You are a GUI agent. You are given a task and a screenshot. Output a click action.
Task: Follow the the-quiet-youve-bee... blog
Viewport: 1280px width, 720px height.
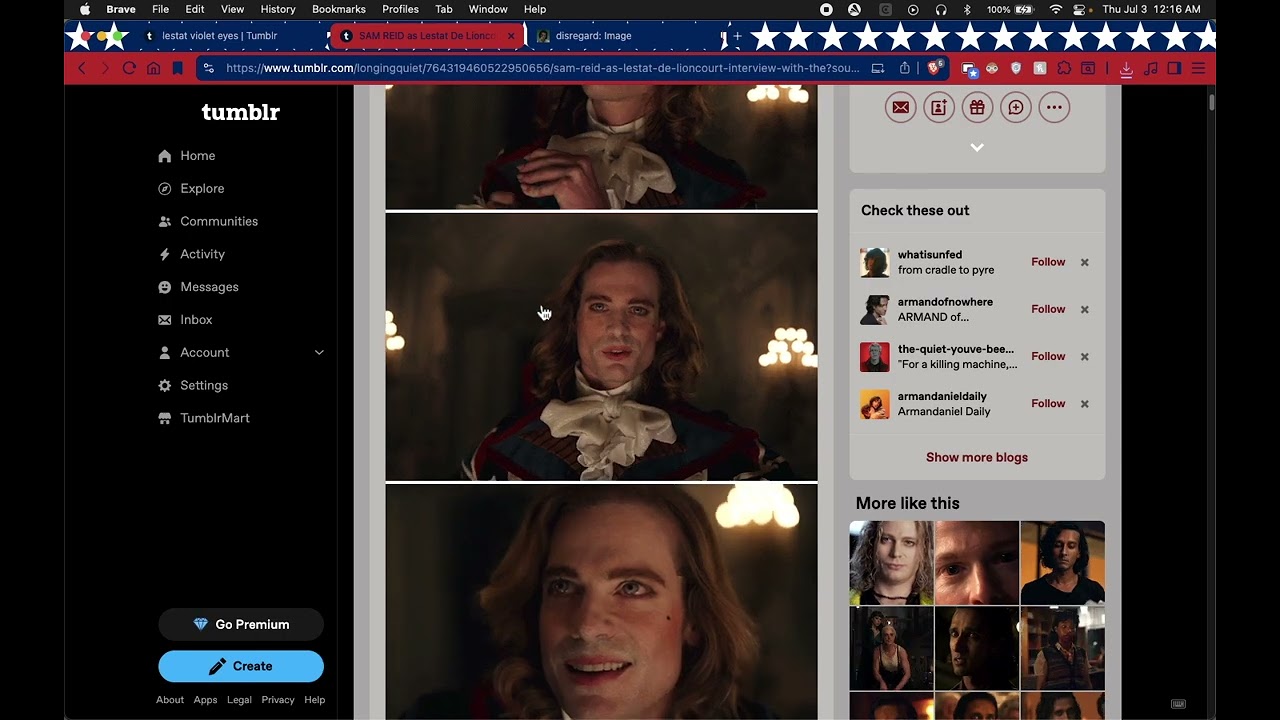click(1048, 356)
